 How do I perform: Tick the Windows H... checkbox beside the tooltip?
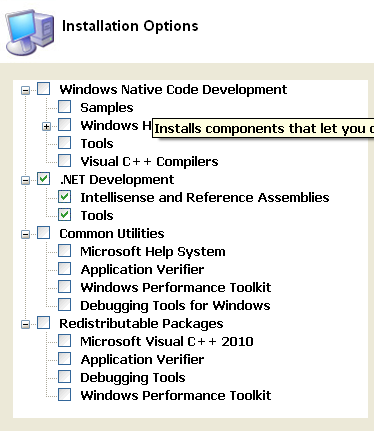coord(64,125)
